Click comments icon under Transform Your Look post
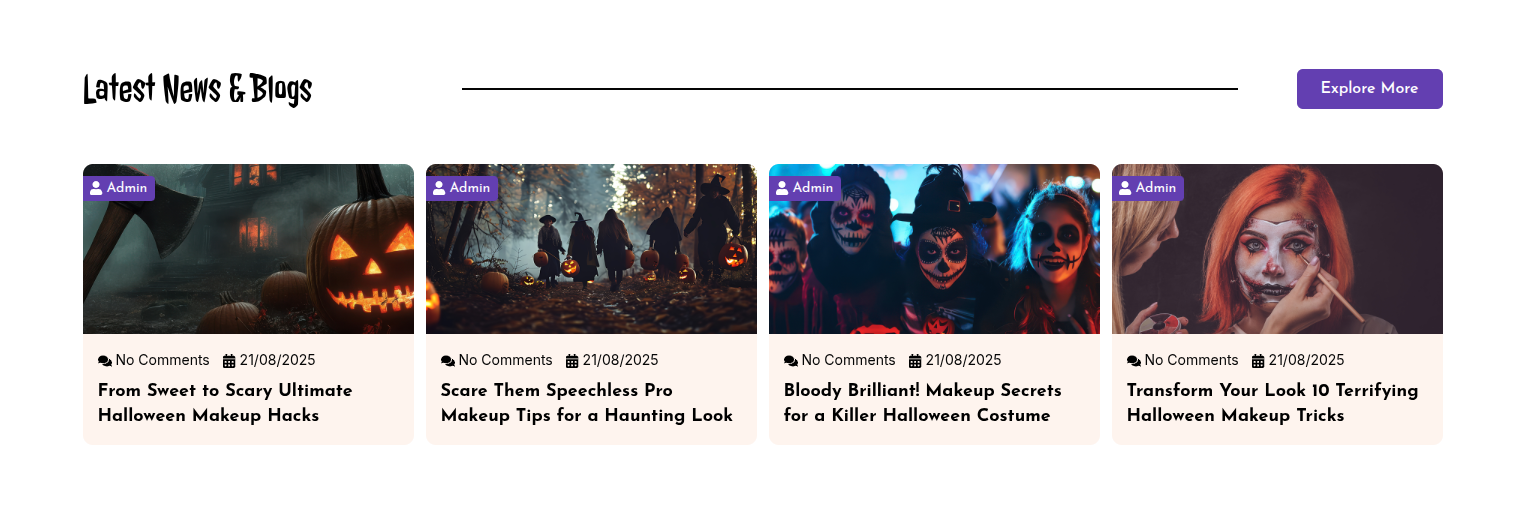The width and height of the screenshot is (1532, 527). tap(1134, 361)
